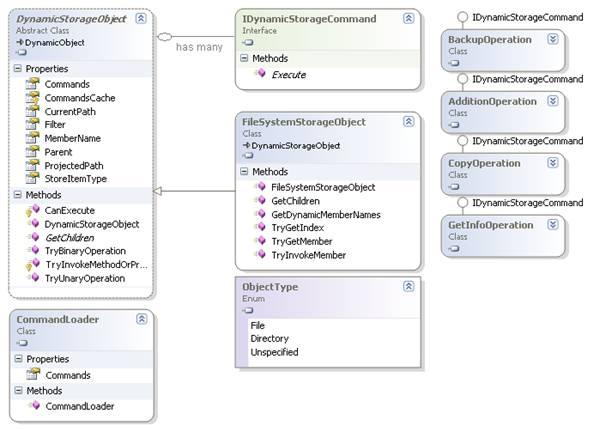Click the TryGetIndex method icon
This screenshot has height=429, width=589.
click(x=260, y=227)
